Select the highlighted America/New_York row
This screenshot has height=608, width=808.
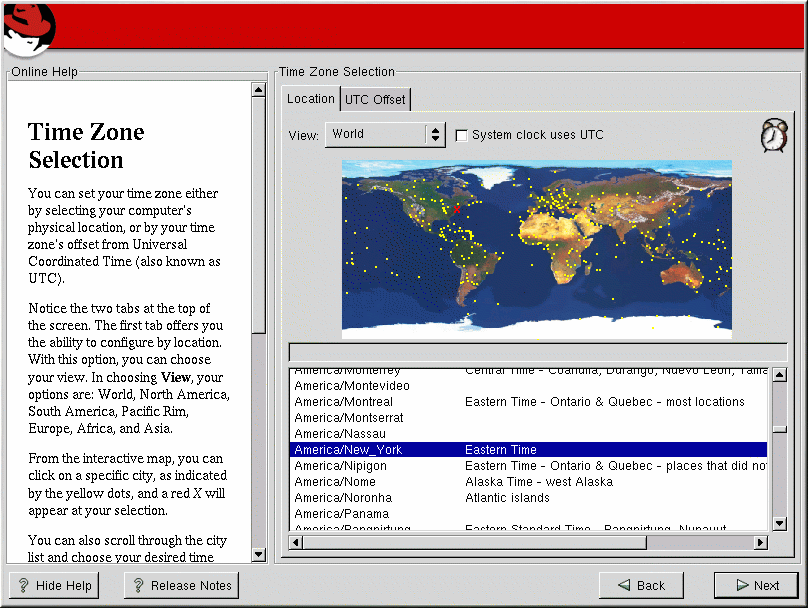pos(528,449)
